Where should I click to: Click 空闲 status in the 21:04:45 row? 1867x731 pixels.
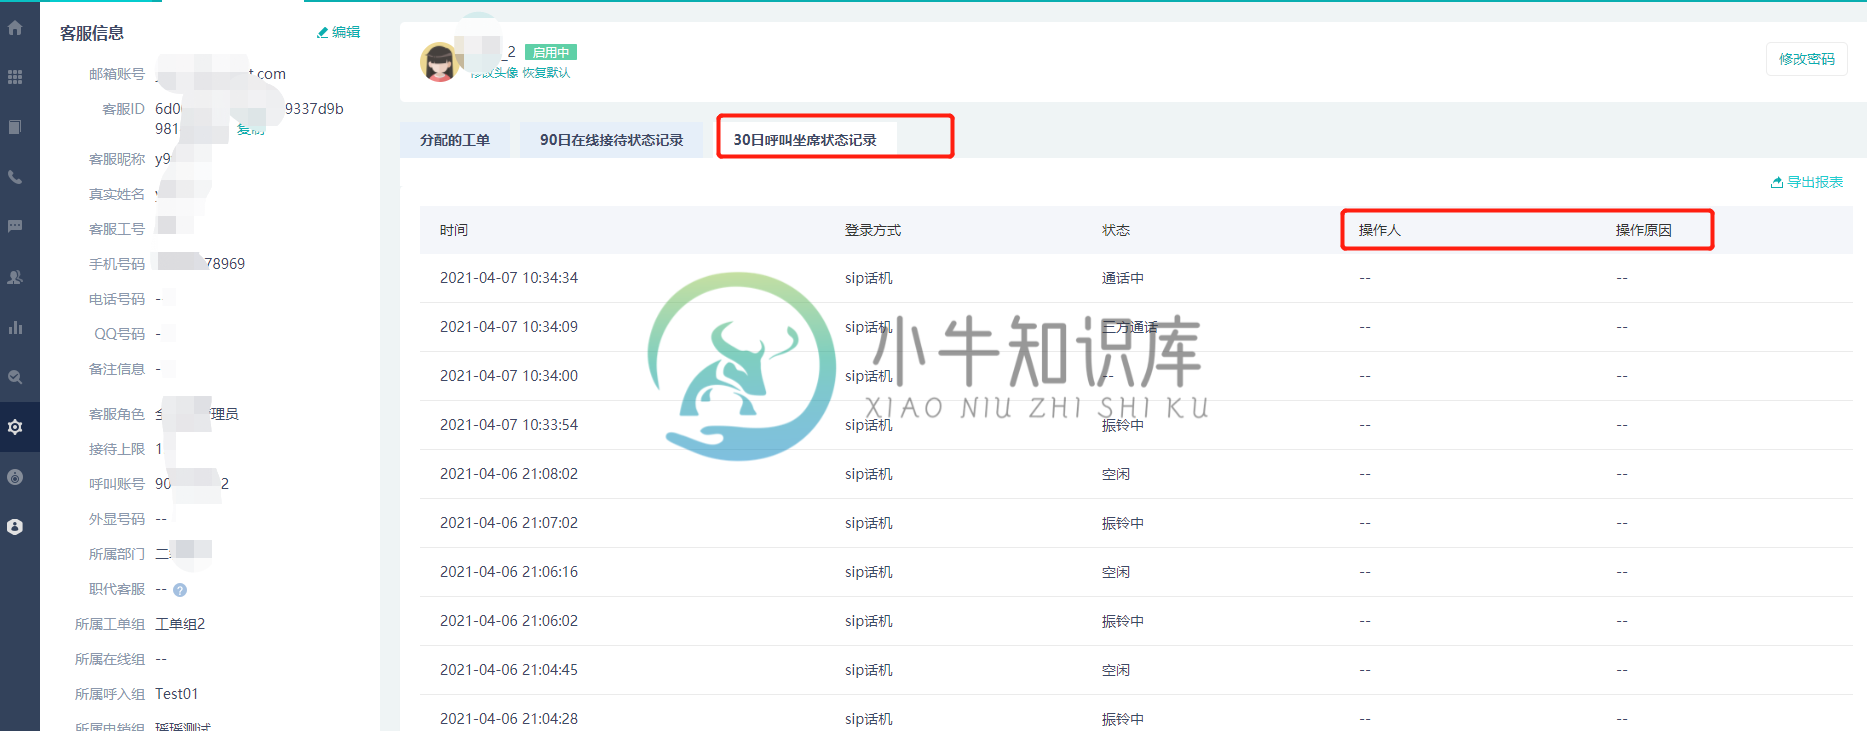point(1116,670)
